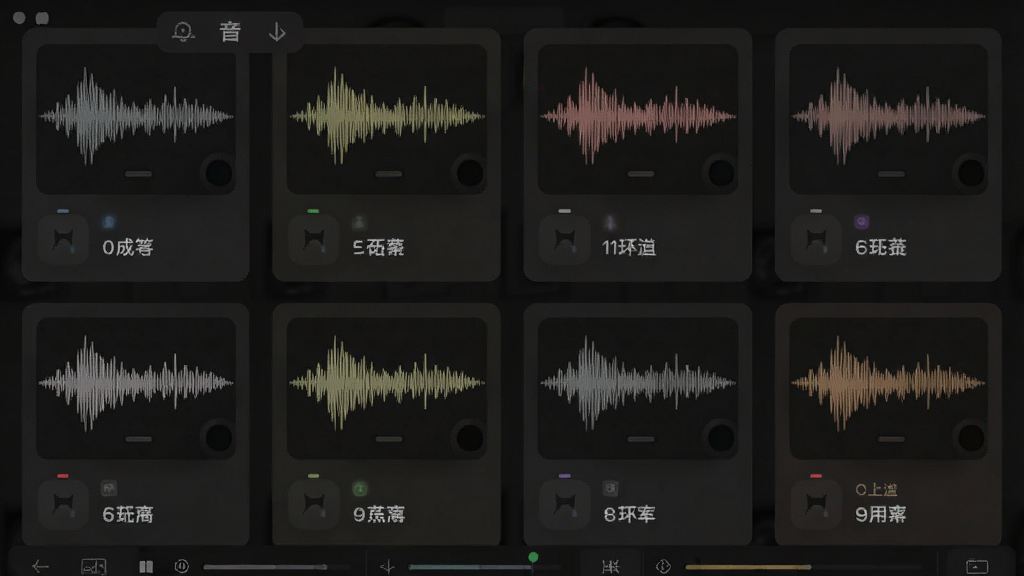The height and width of the screenshot is (576, 1024).
Task: Click the circular power icon beside the pause button
Action: coord(182,566)
